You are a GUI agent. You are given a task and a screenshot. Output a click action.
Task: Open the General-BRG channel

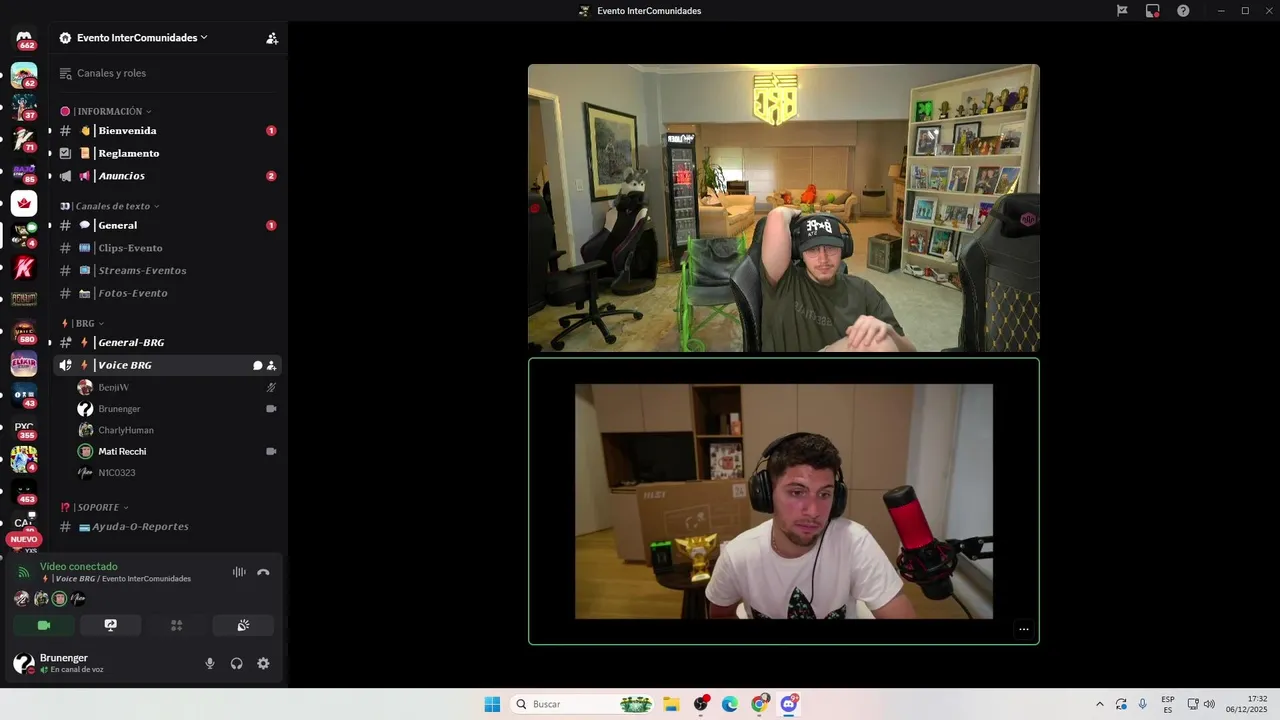tap(168, 342)
